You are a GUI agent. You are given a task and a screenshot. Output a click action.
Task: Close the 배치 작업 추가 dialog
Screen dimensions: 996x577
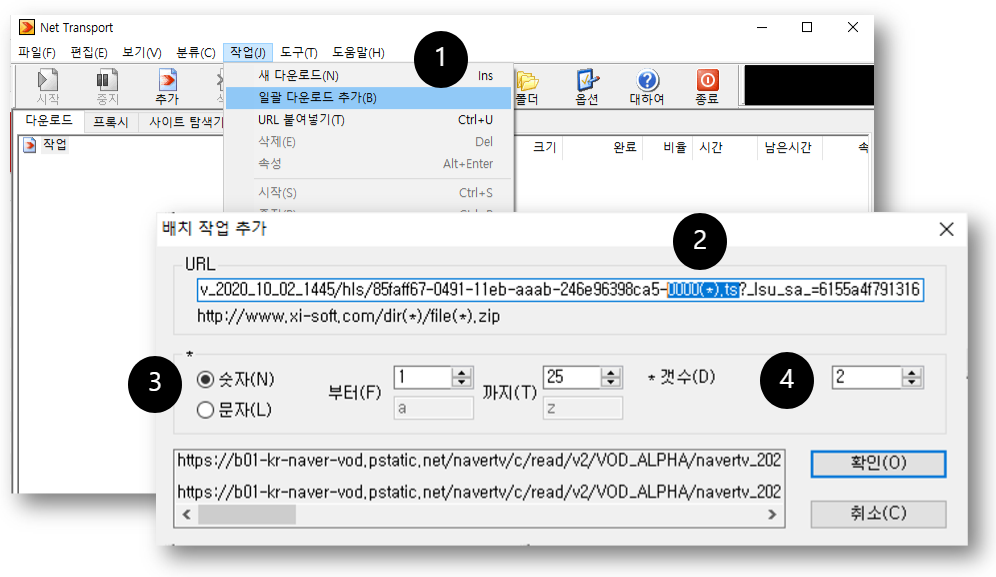click(x=946, y=229)
